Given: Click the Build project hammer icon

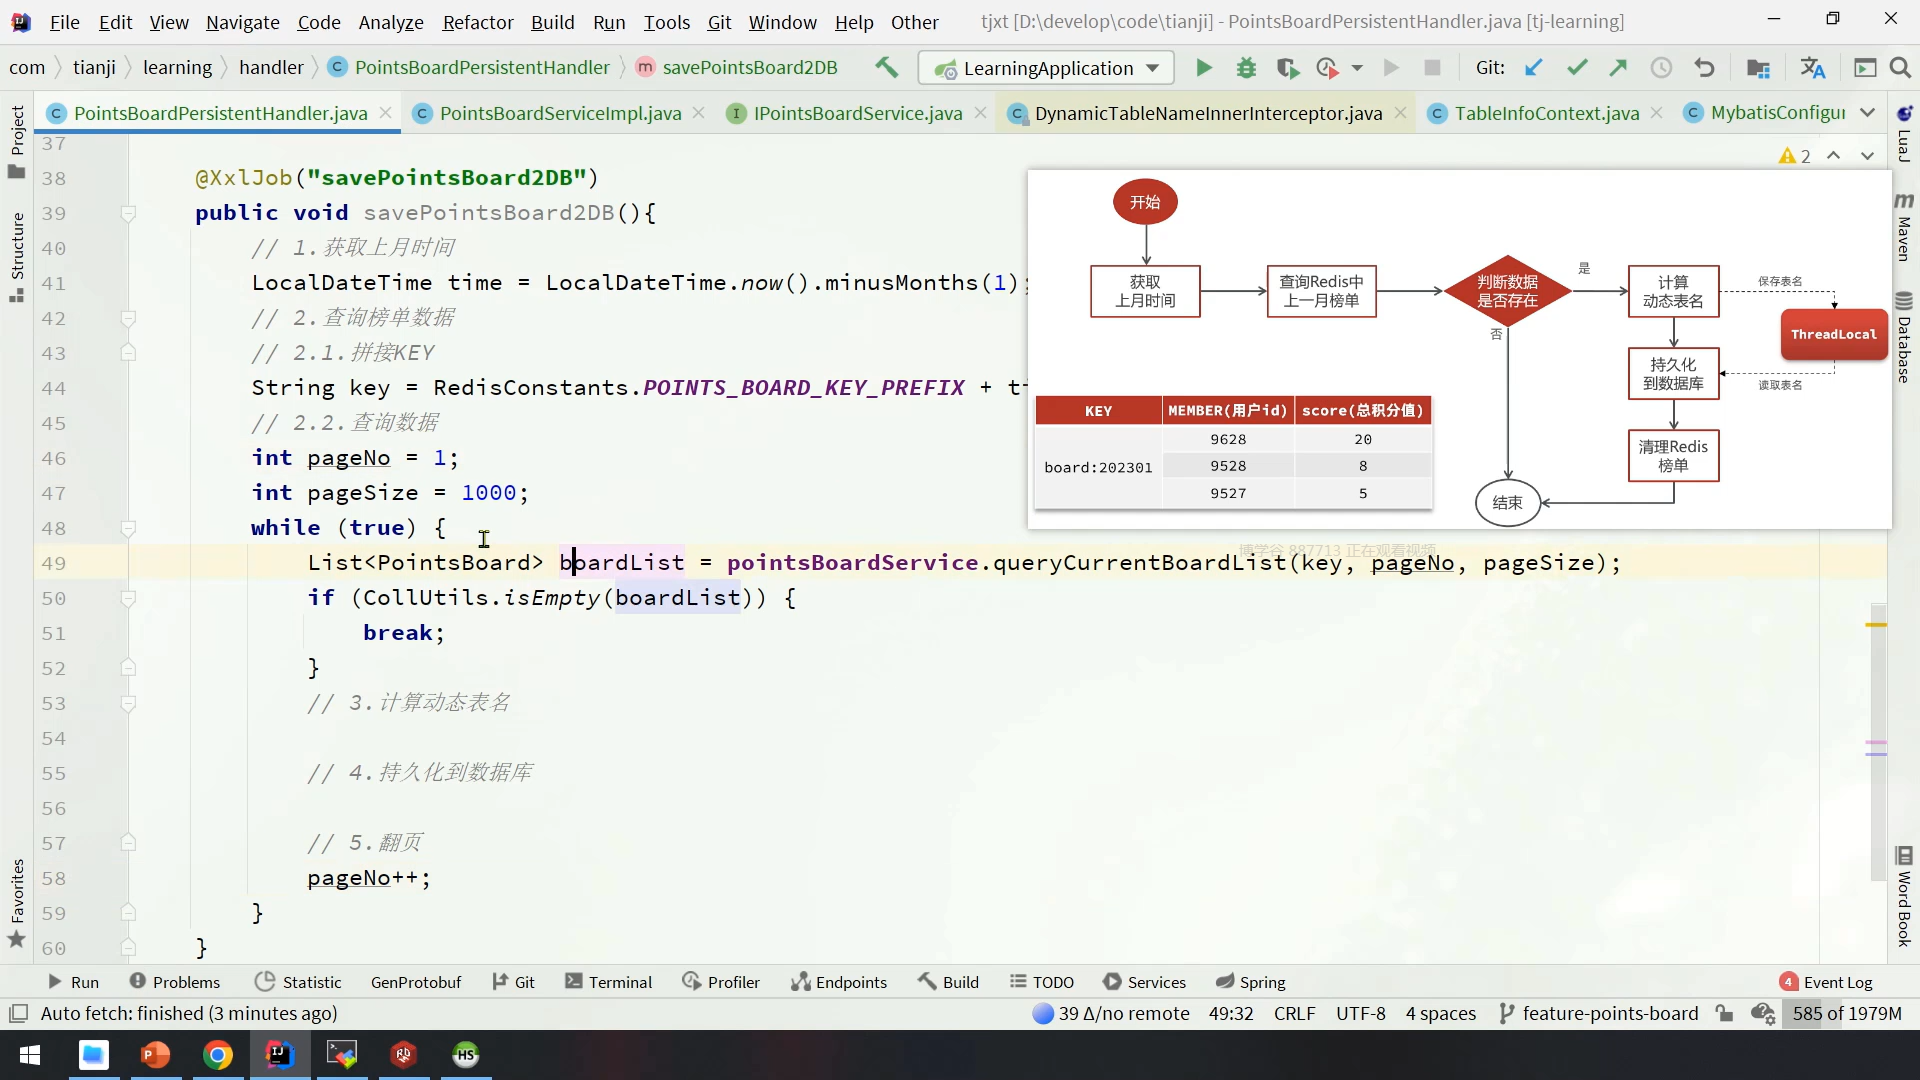Looking at the screenshot, I should click(x=886, y=68).
